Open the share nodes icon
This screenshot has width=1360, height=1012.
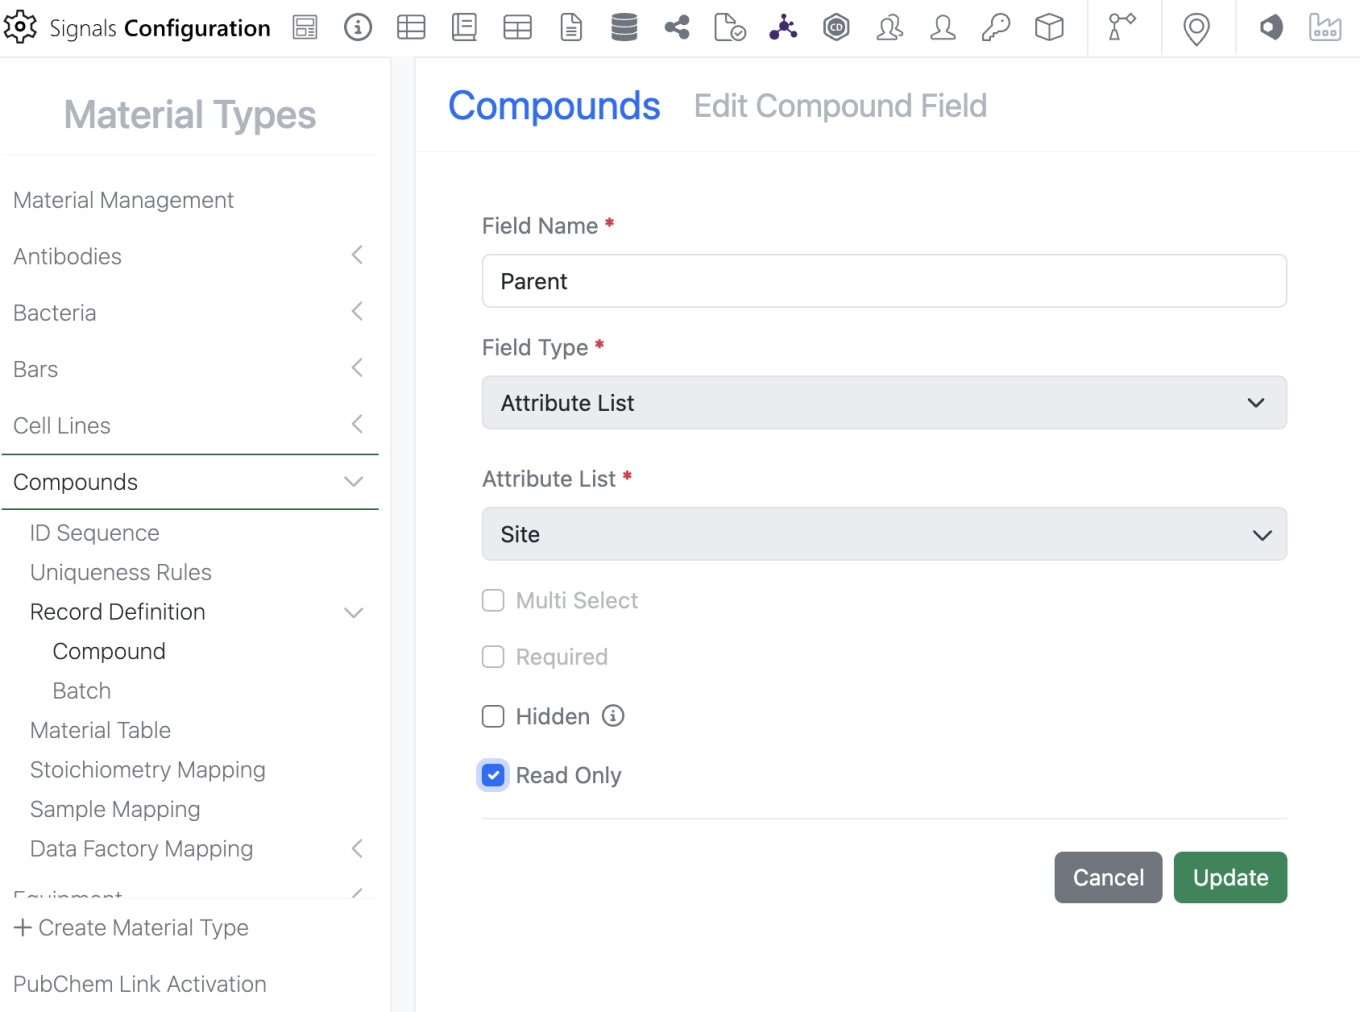(677, 27)
